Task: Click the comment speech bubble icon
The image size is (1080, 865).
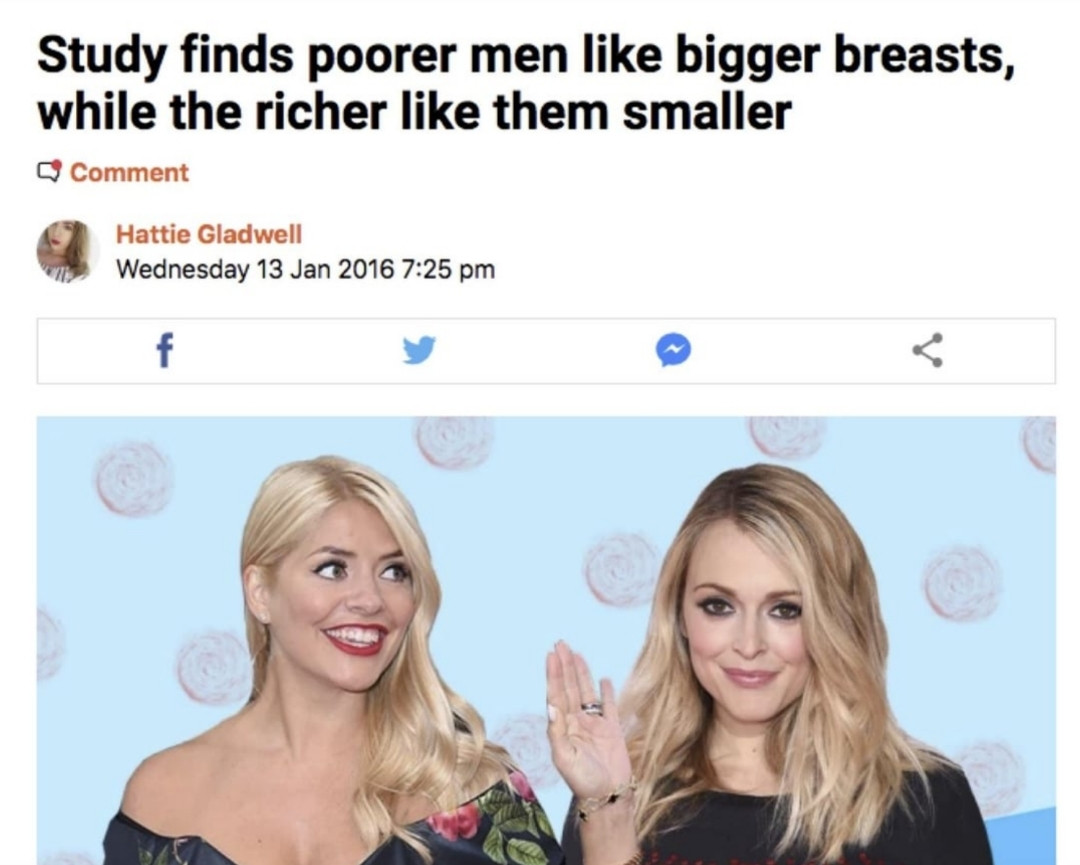Action: pyautogui.click(x=49, y=171)
